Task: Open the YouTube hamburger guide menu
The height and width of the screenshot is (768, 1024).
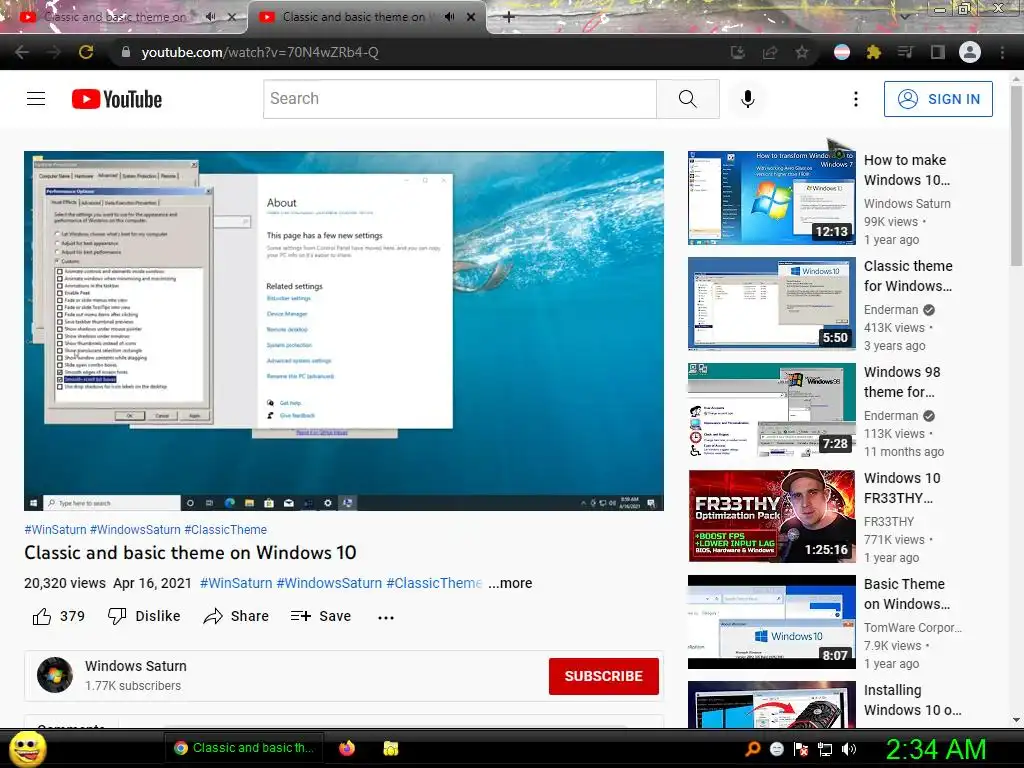Action: click(36, 99)
